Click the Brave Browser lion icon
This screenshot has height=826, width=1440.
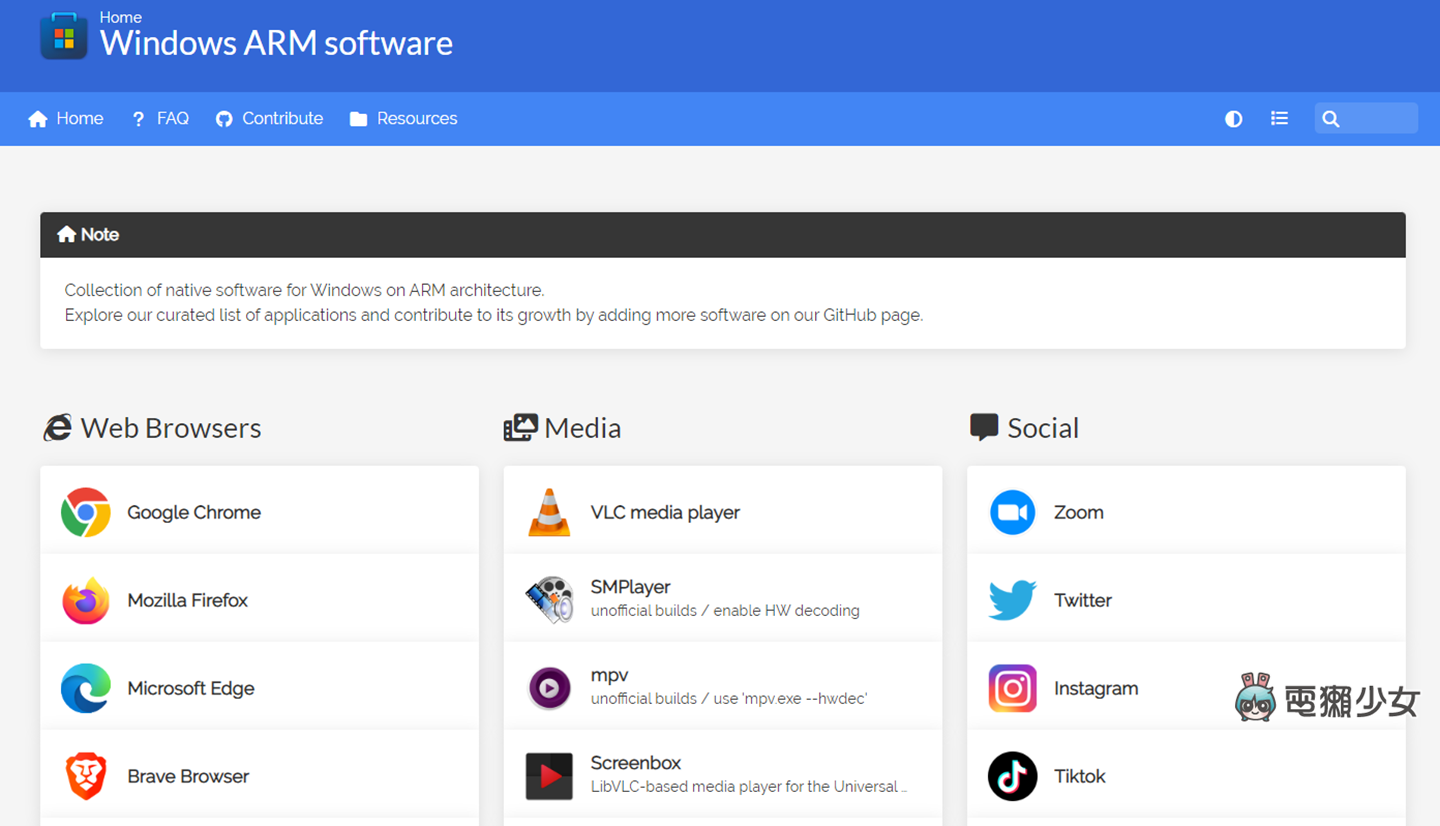coord(86,776)
